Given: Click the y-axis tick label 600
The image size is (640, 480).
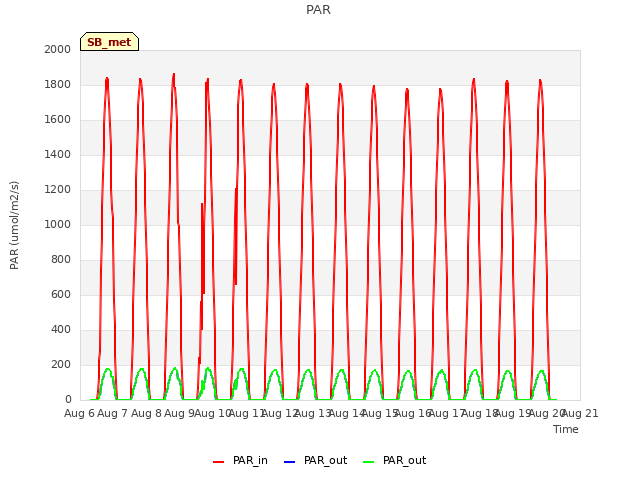Looking at the screenshot, I should (61, 294).
